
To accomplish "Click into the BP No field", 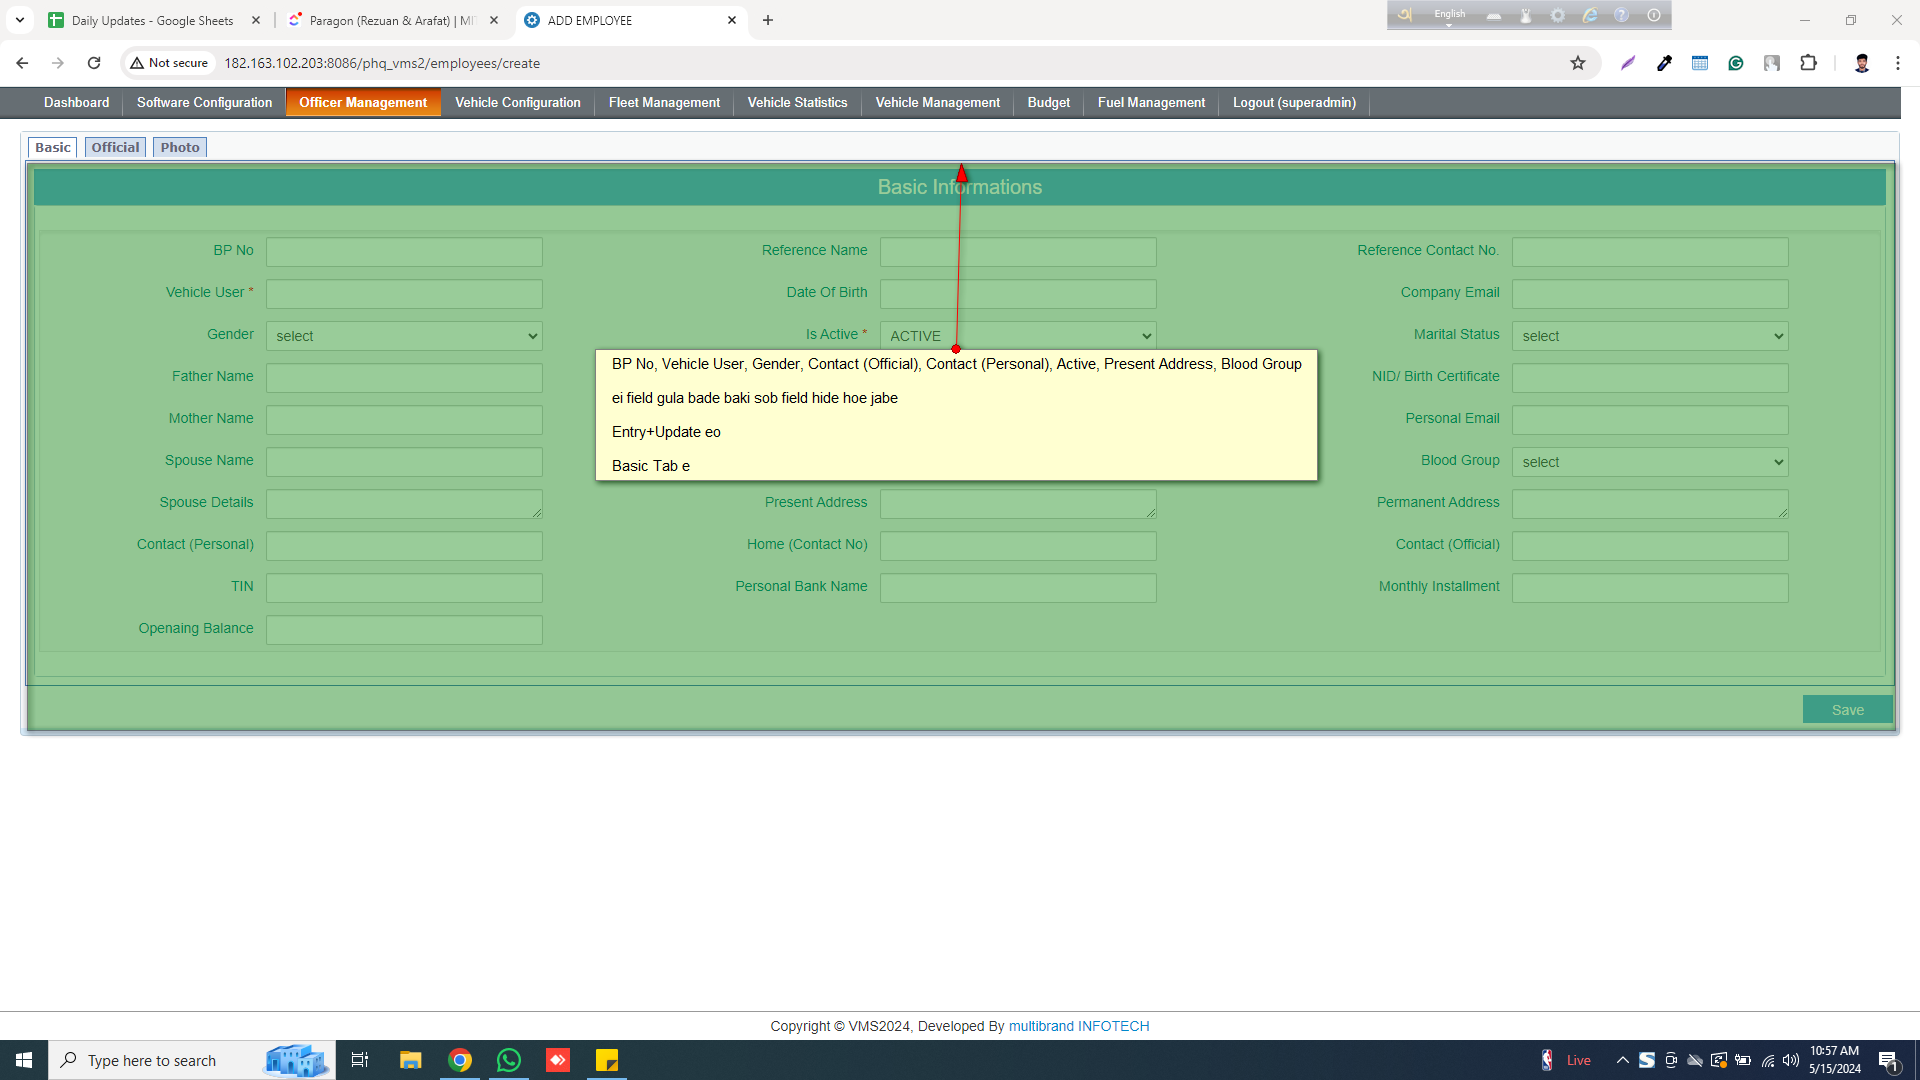I will [404, 252].
